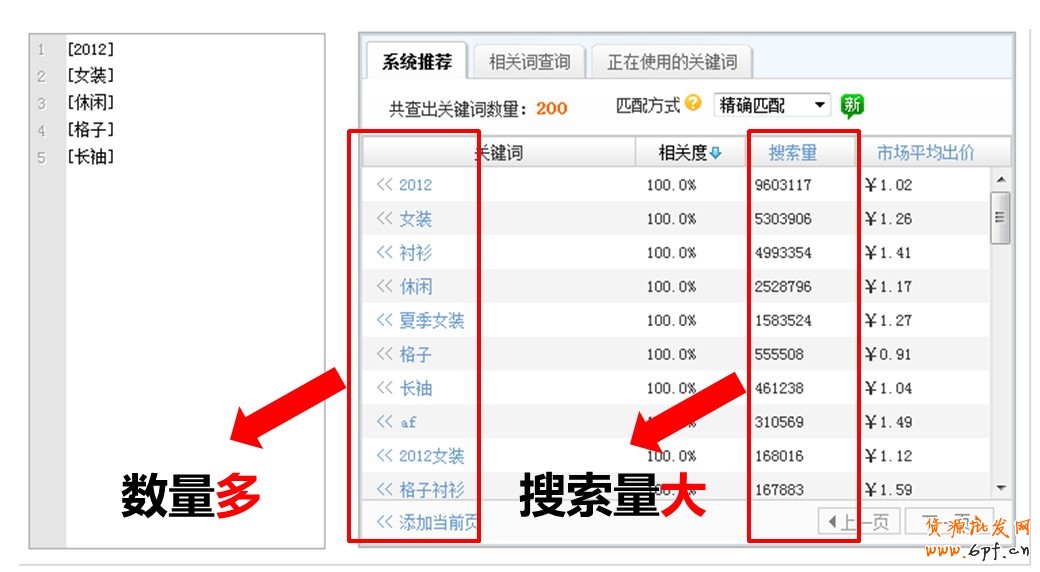Click the add arrow icon beside 2012
The width and height of the screenshot is (1040, 572).
(x=385, y=185)
